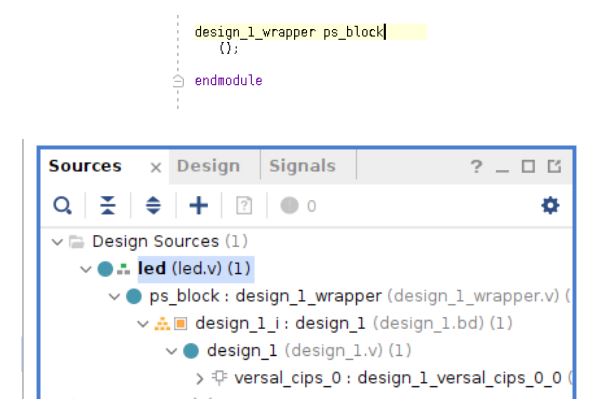Switch to the Design tab
Screen dimensions: 594x418
208,166
